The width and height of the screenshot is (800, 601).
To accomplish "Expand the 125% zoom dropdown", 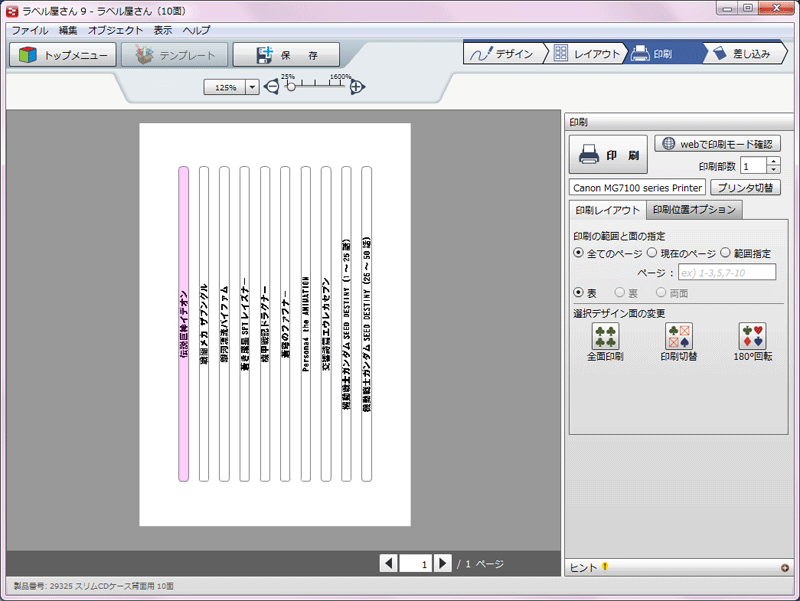I will click(252, 87).
